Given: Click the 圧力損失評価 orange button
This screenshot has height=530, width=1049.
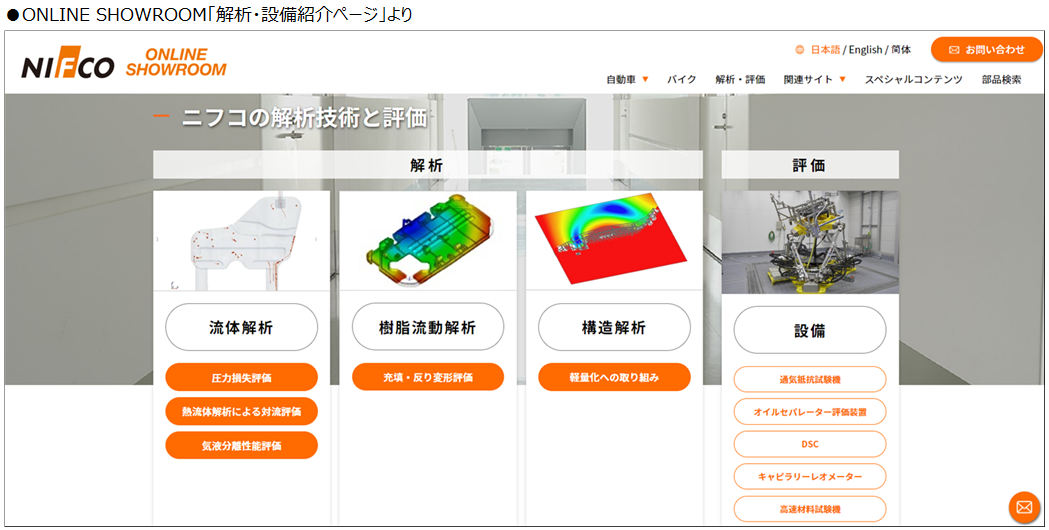Looking at the screenshot, I should pos(242,377).
